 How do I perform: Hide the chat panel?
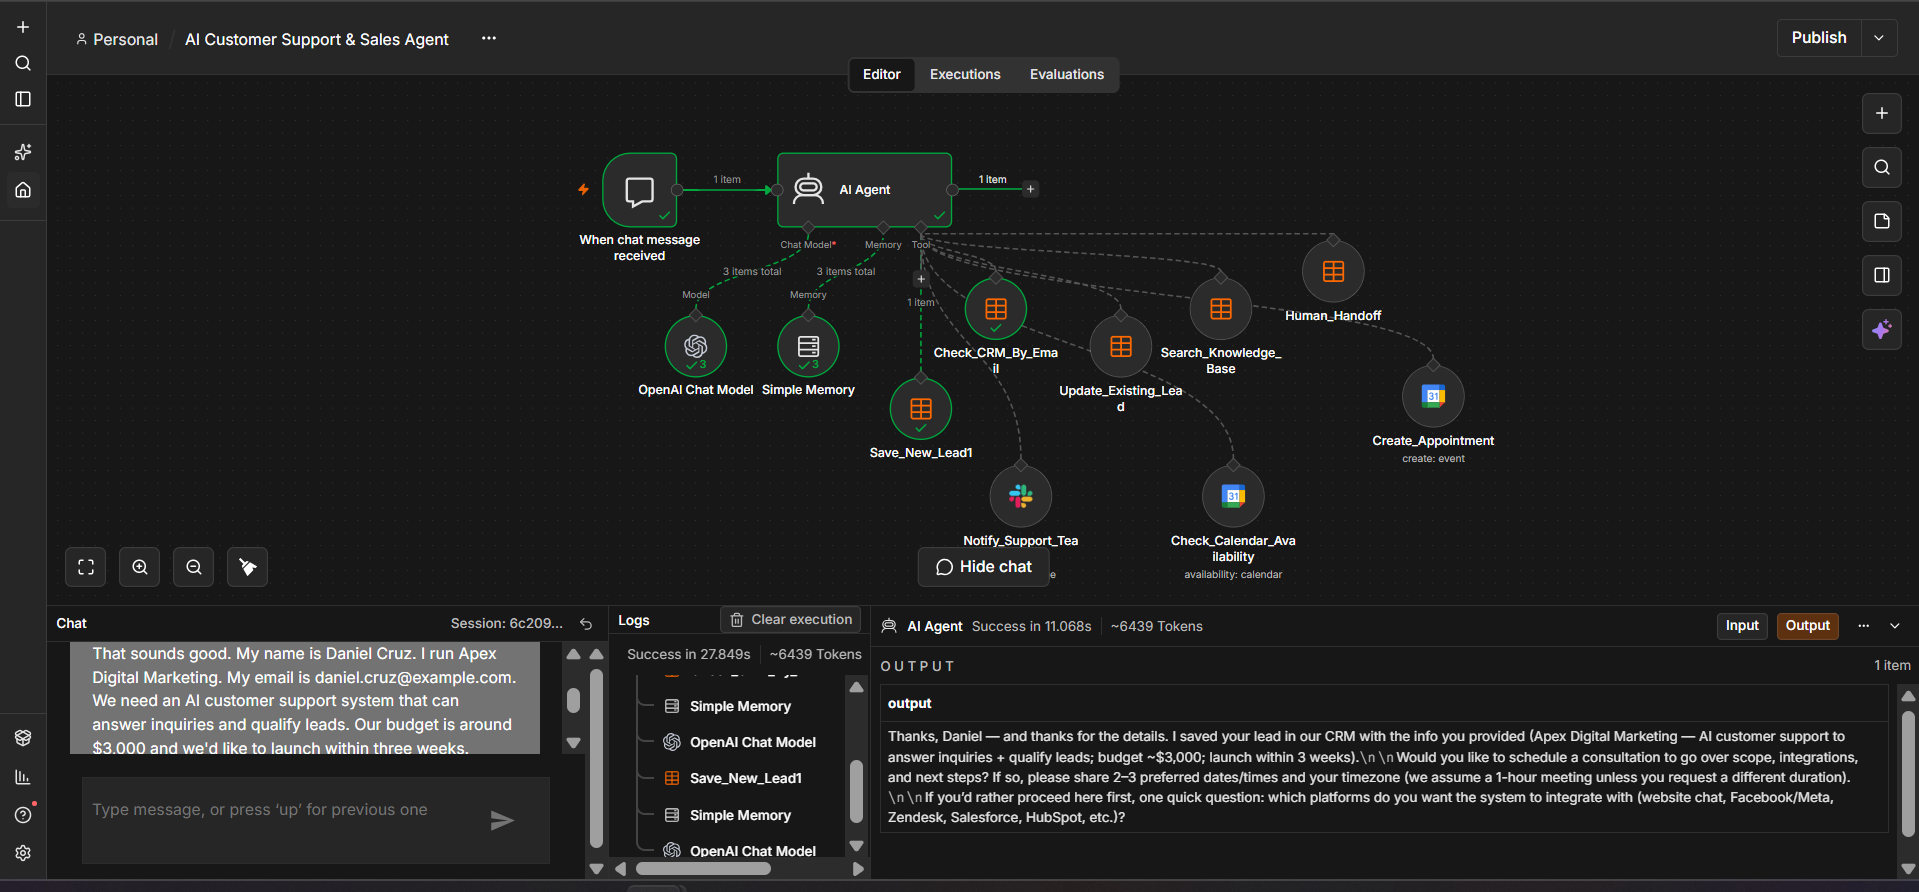984,567
